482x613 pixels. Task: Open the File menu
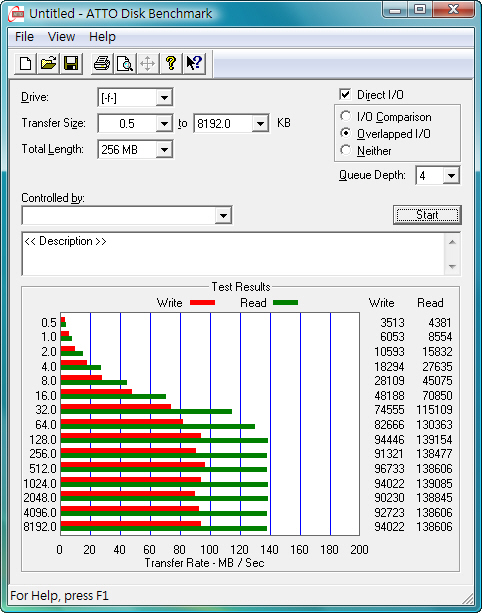point(24,37)
